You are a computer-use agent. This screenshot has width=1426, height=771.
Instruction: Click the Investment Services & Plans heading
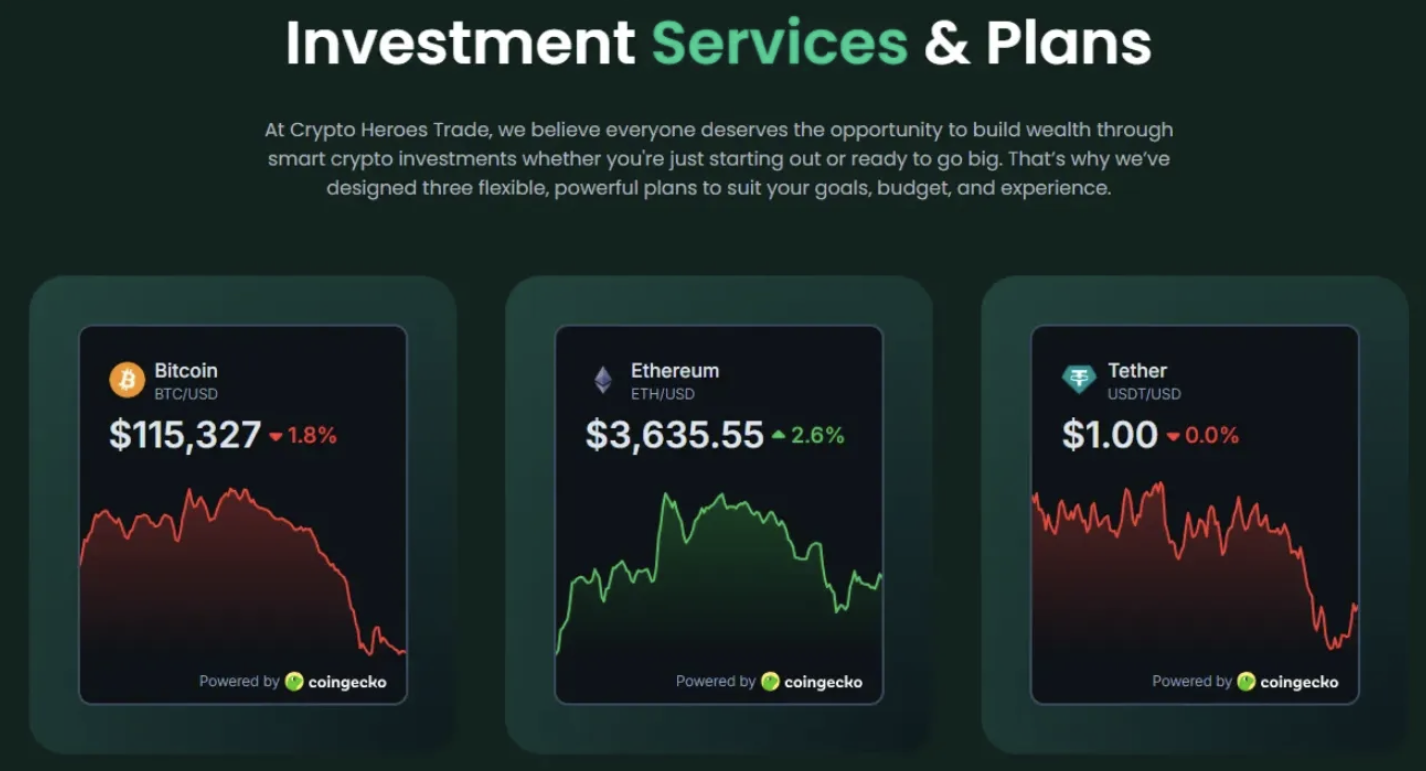point(718,43)
